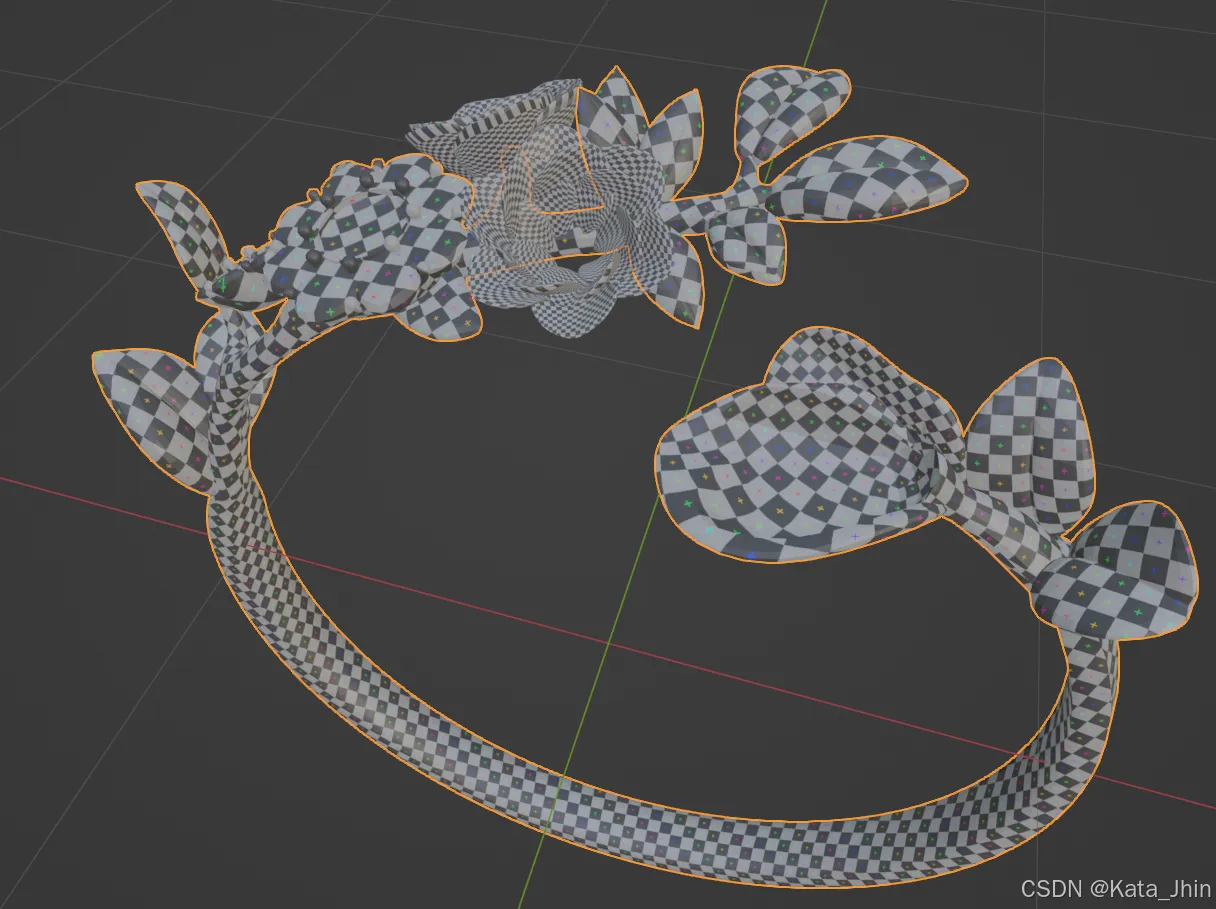Select the topmost right leaf of the branch

pyautogui.click(x=790, y=110)
